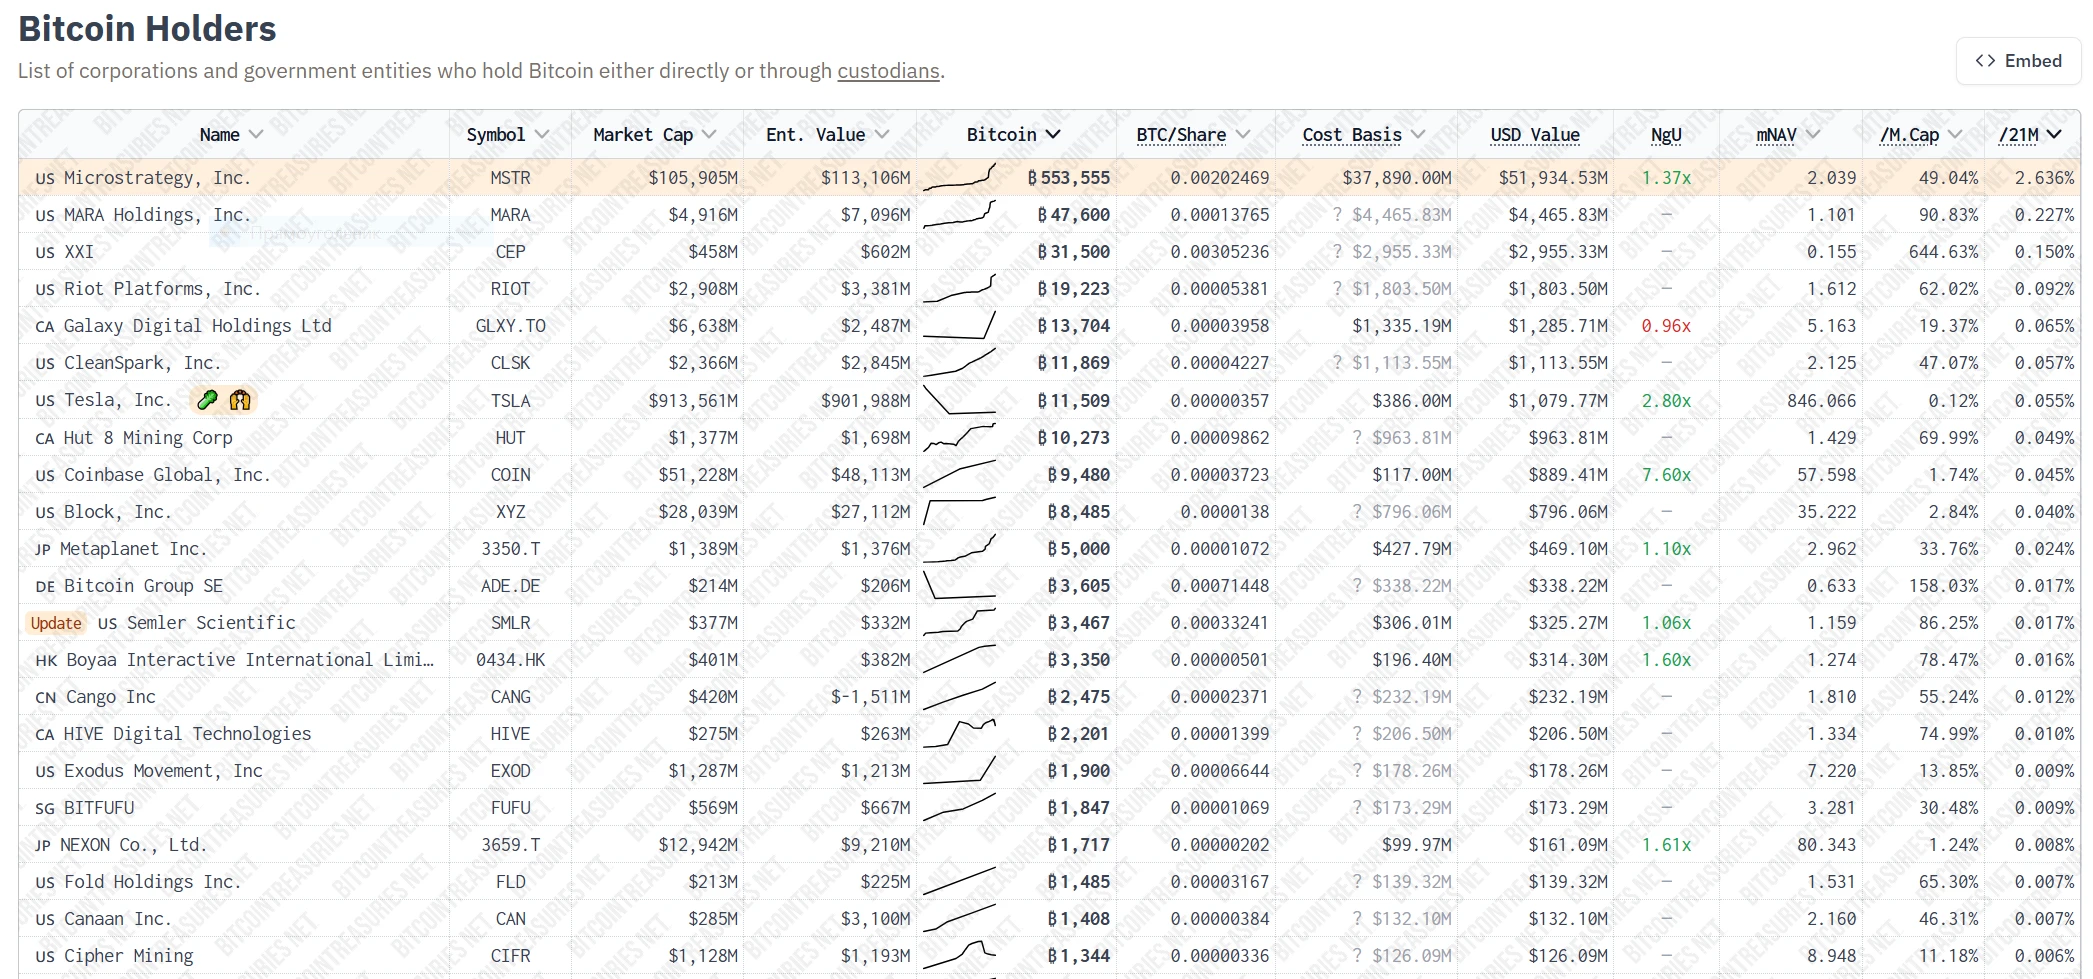Click the $-1,511M enterprise value

[870, 697]
